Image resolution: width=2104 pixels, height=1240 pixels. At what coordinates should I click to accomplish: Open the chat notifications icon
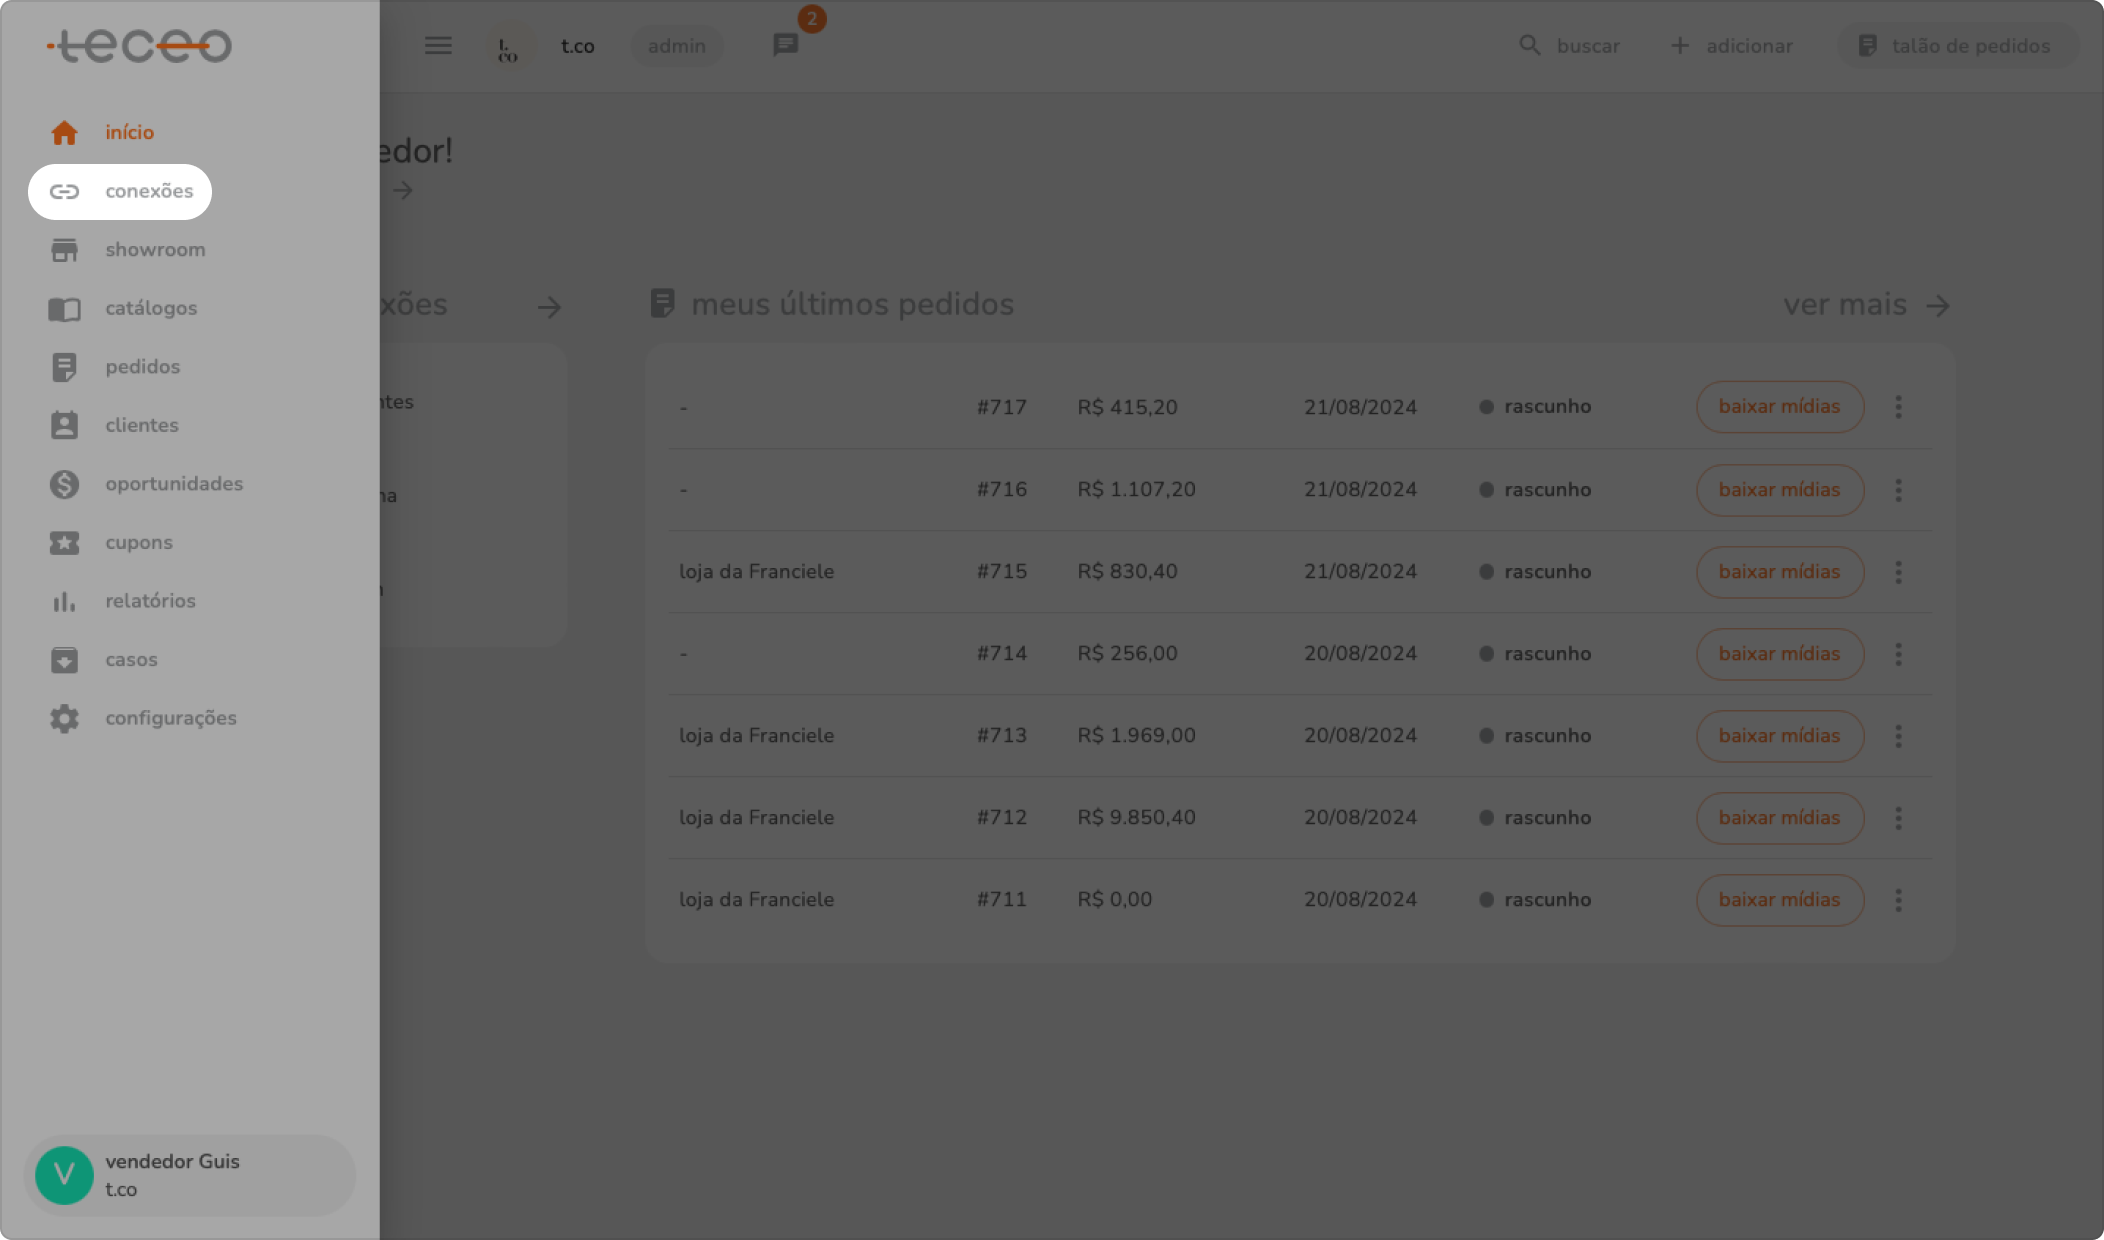tap(786, 45)
